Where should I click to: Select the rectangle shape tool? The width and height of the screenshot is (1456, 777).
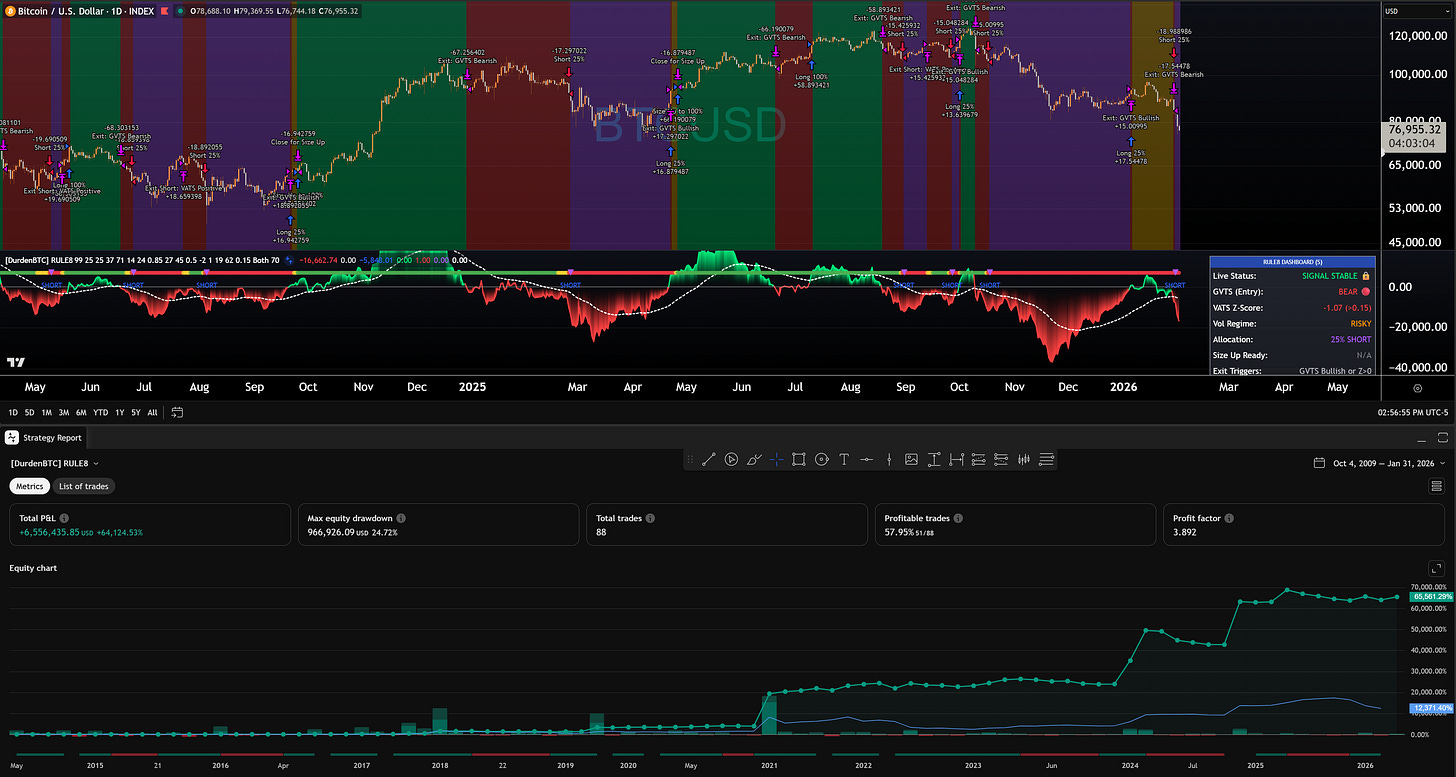[799, 459]
